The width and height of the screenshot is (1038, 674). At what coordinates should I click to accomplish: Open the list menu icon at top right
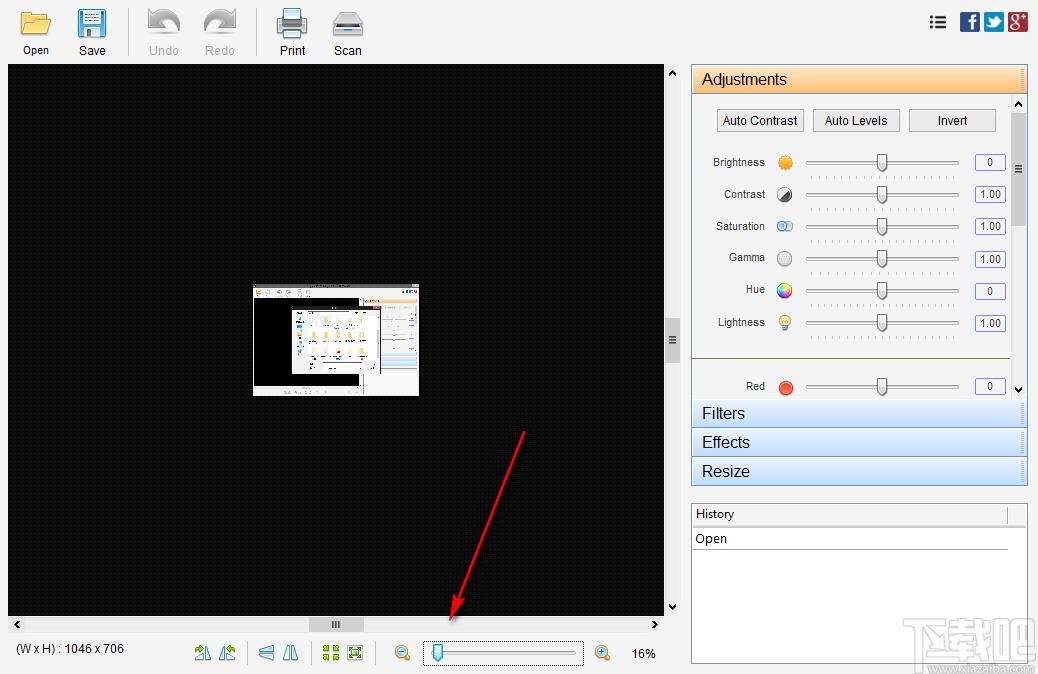tap(937, 23)
